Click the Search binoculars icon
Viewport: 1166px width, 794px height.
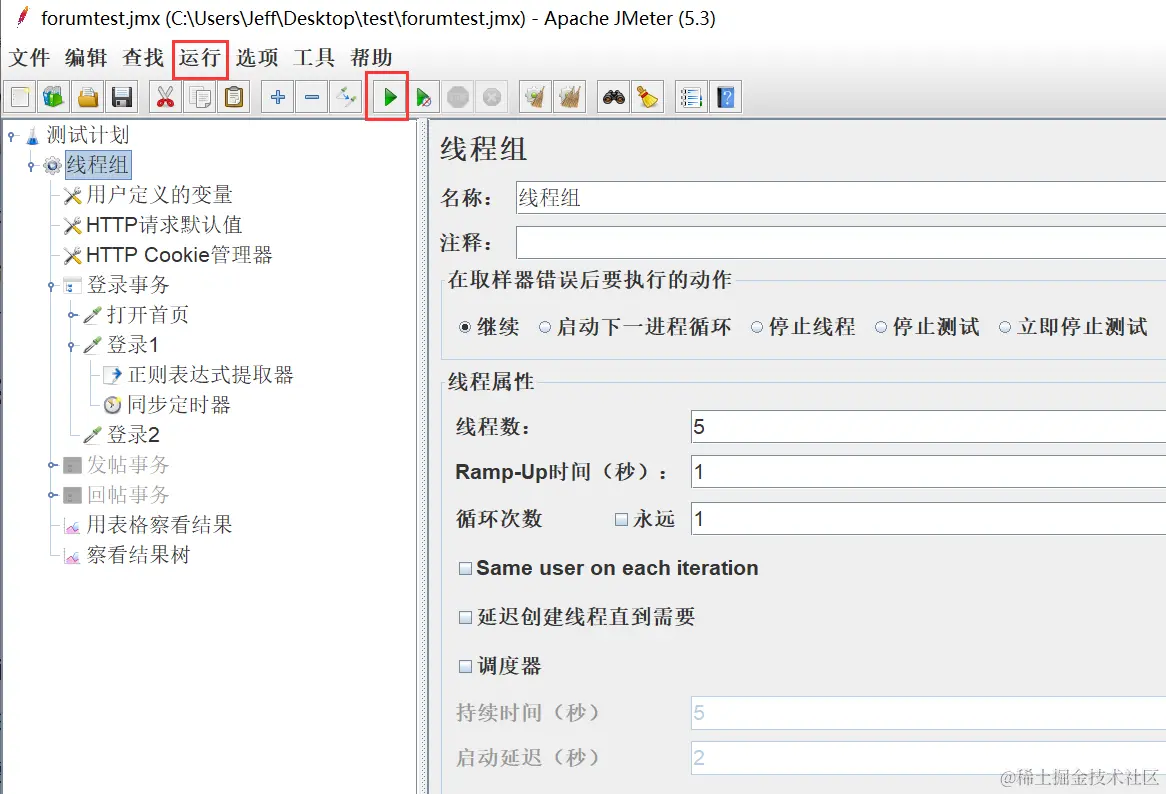[x=613, y=97]
